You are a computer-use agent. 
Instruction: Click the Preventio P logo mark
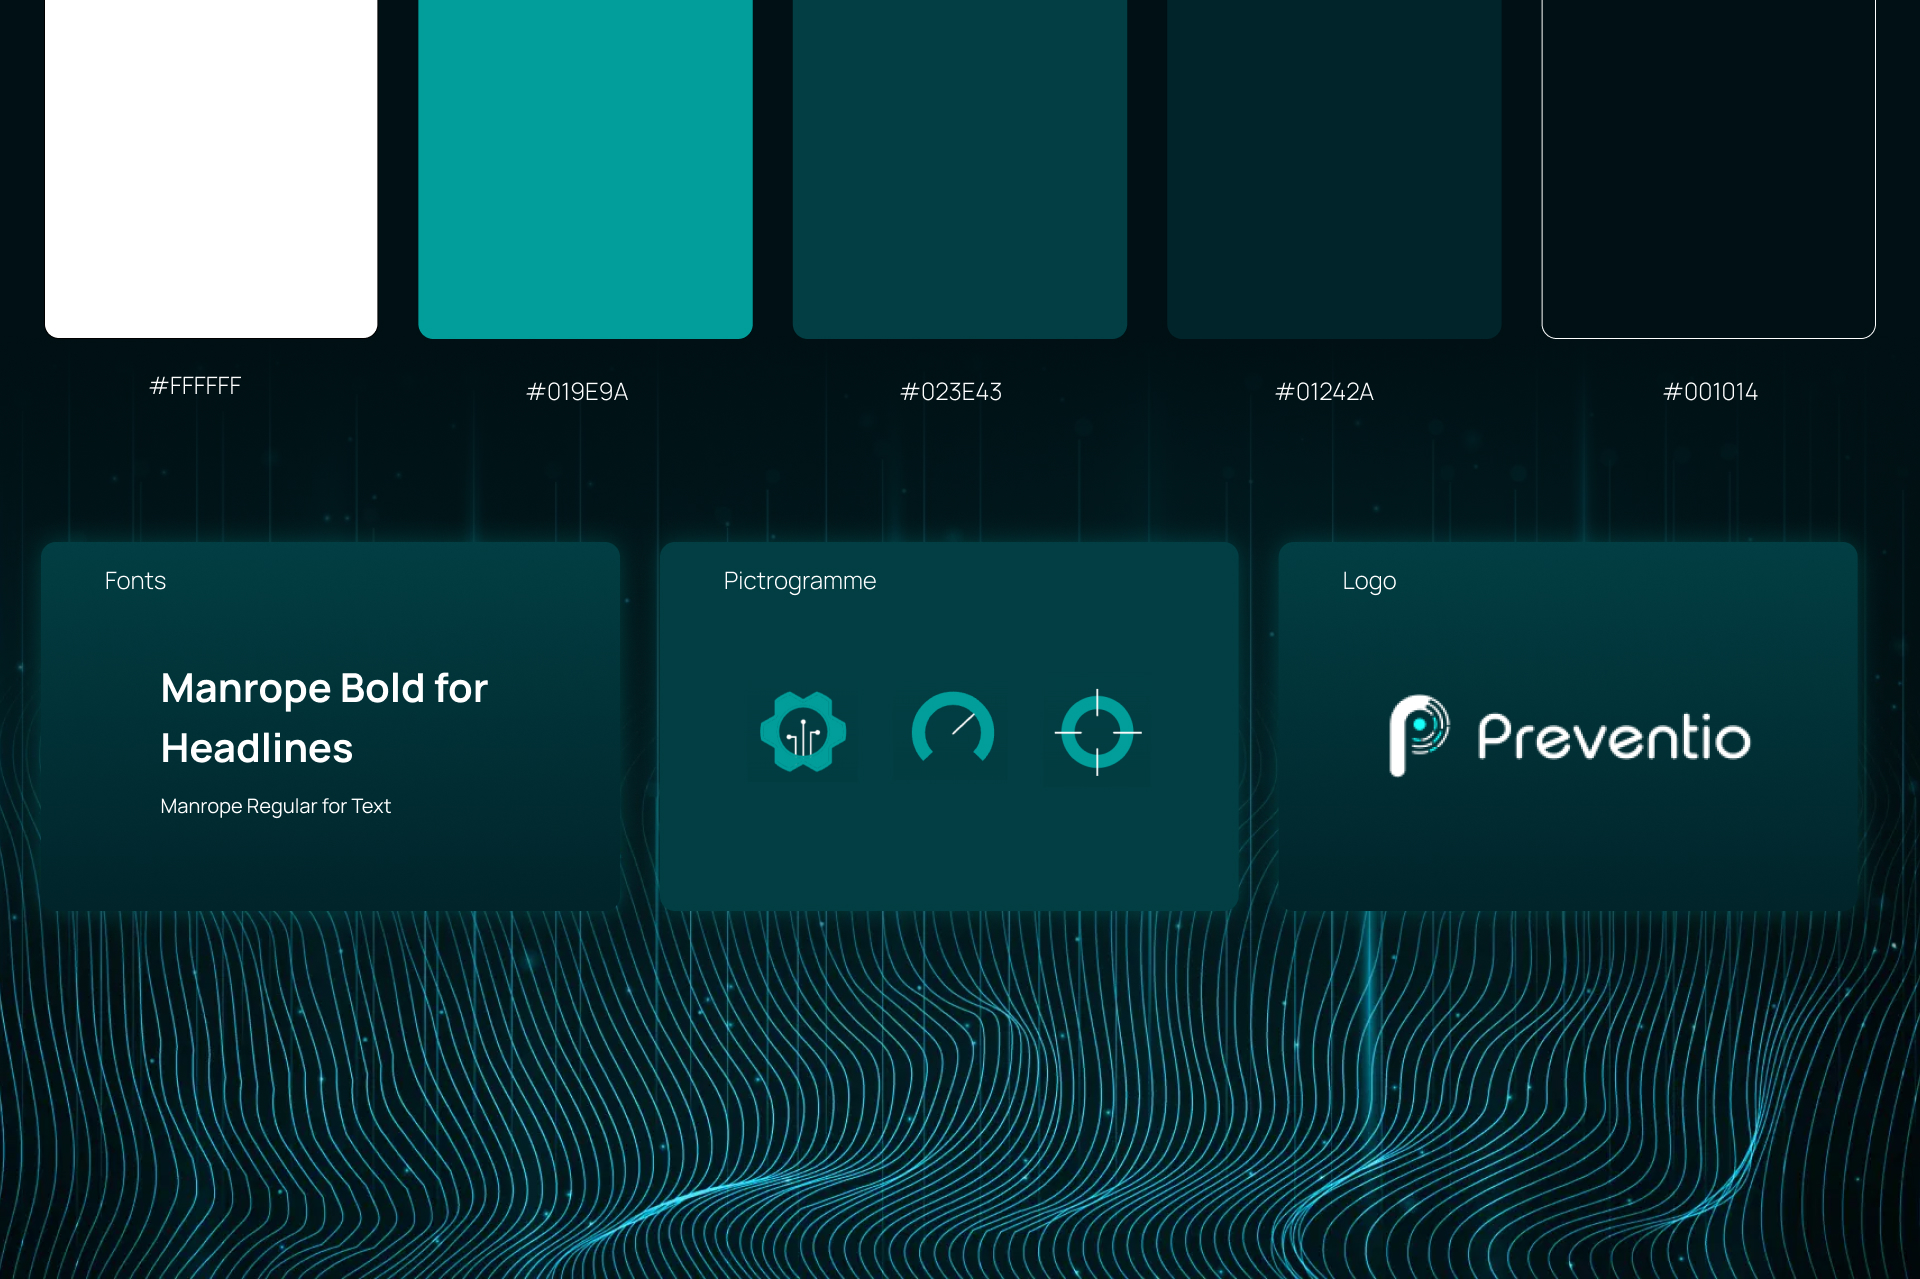pyautogui.click(x=1418, y=735)
